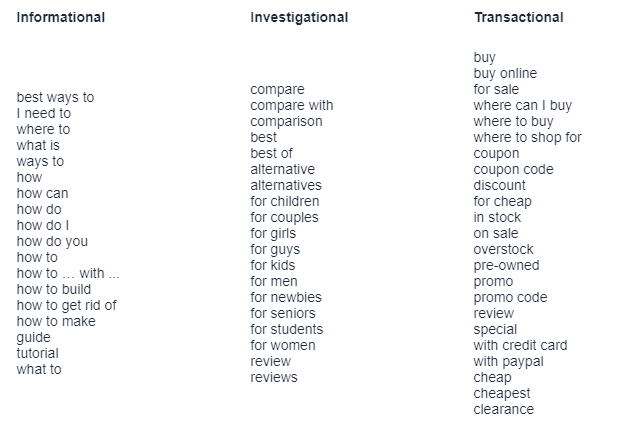The height and width of the screenshot is (427, 629).
Task: Select the "compare with" keyword
Action: pyautogui.click(x=291, y=105)
